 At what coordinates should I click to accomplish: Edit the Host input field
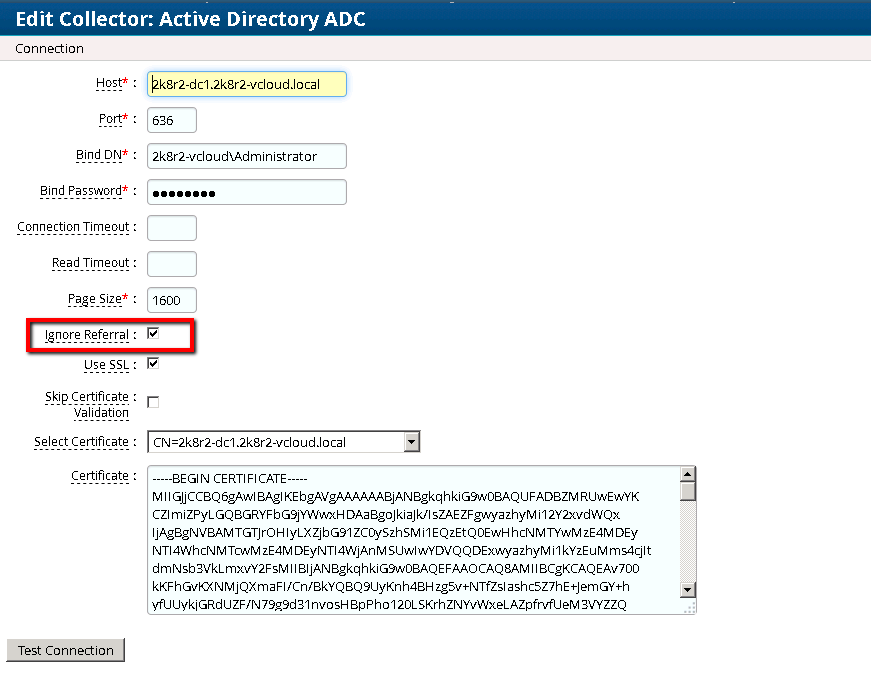click(x=246, y=84)
